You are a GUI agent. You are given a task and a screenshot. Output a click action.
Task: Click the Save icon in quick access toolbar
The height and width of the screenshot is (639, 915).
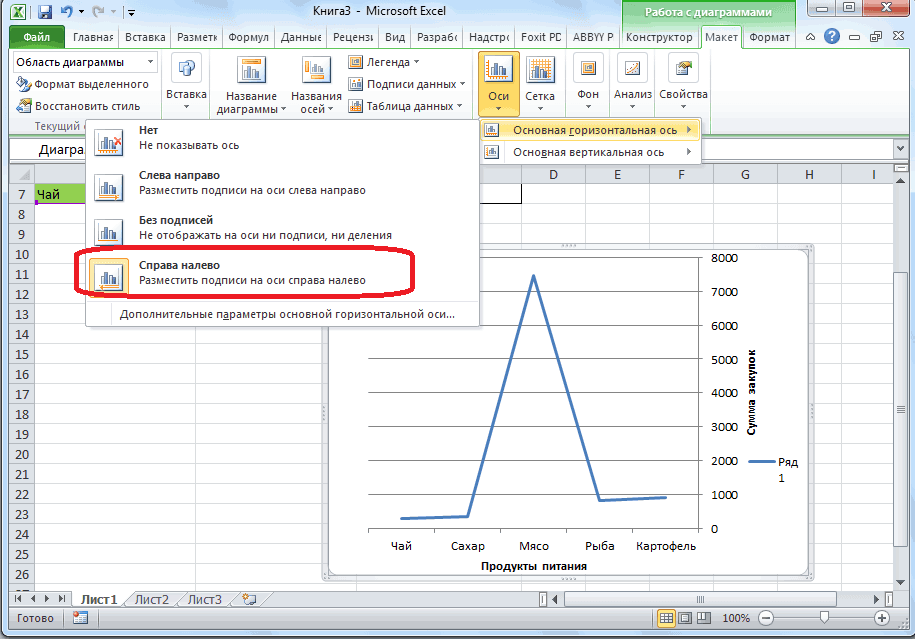point(44,12)
